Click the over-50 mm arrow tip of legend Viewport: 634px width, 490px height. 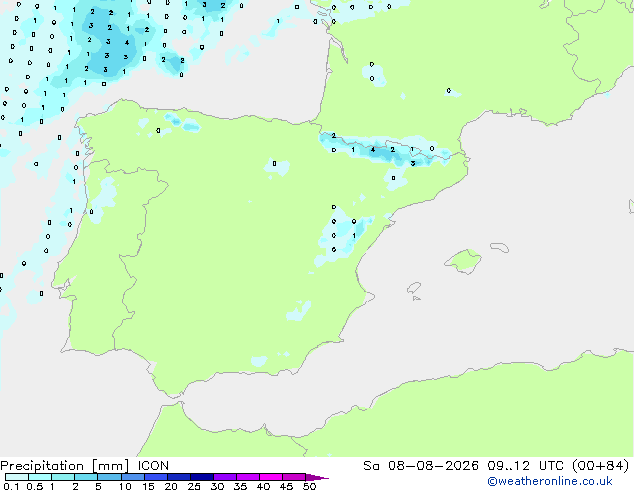pos(317,478)
